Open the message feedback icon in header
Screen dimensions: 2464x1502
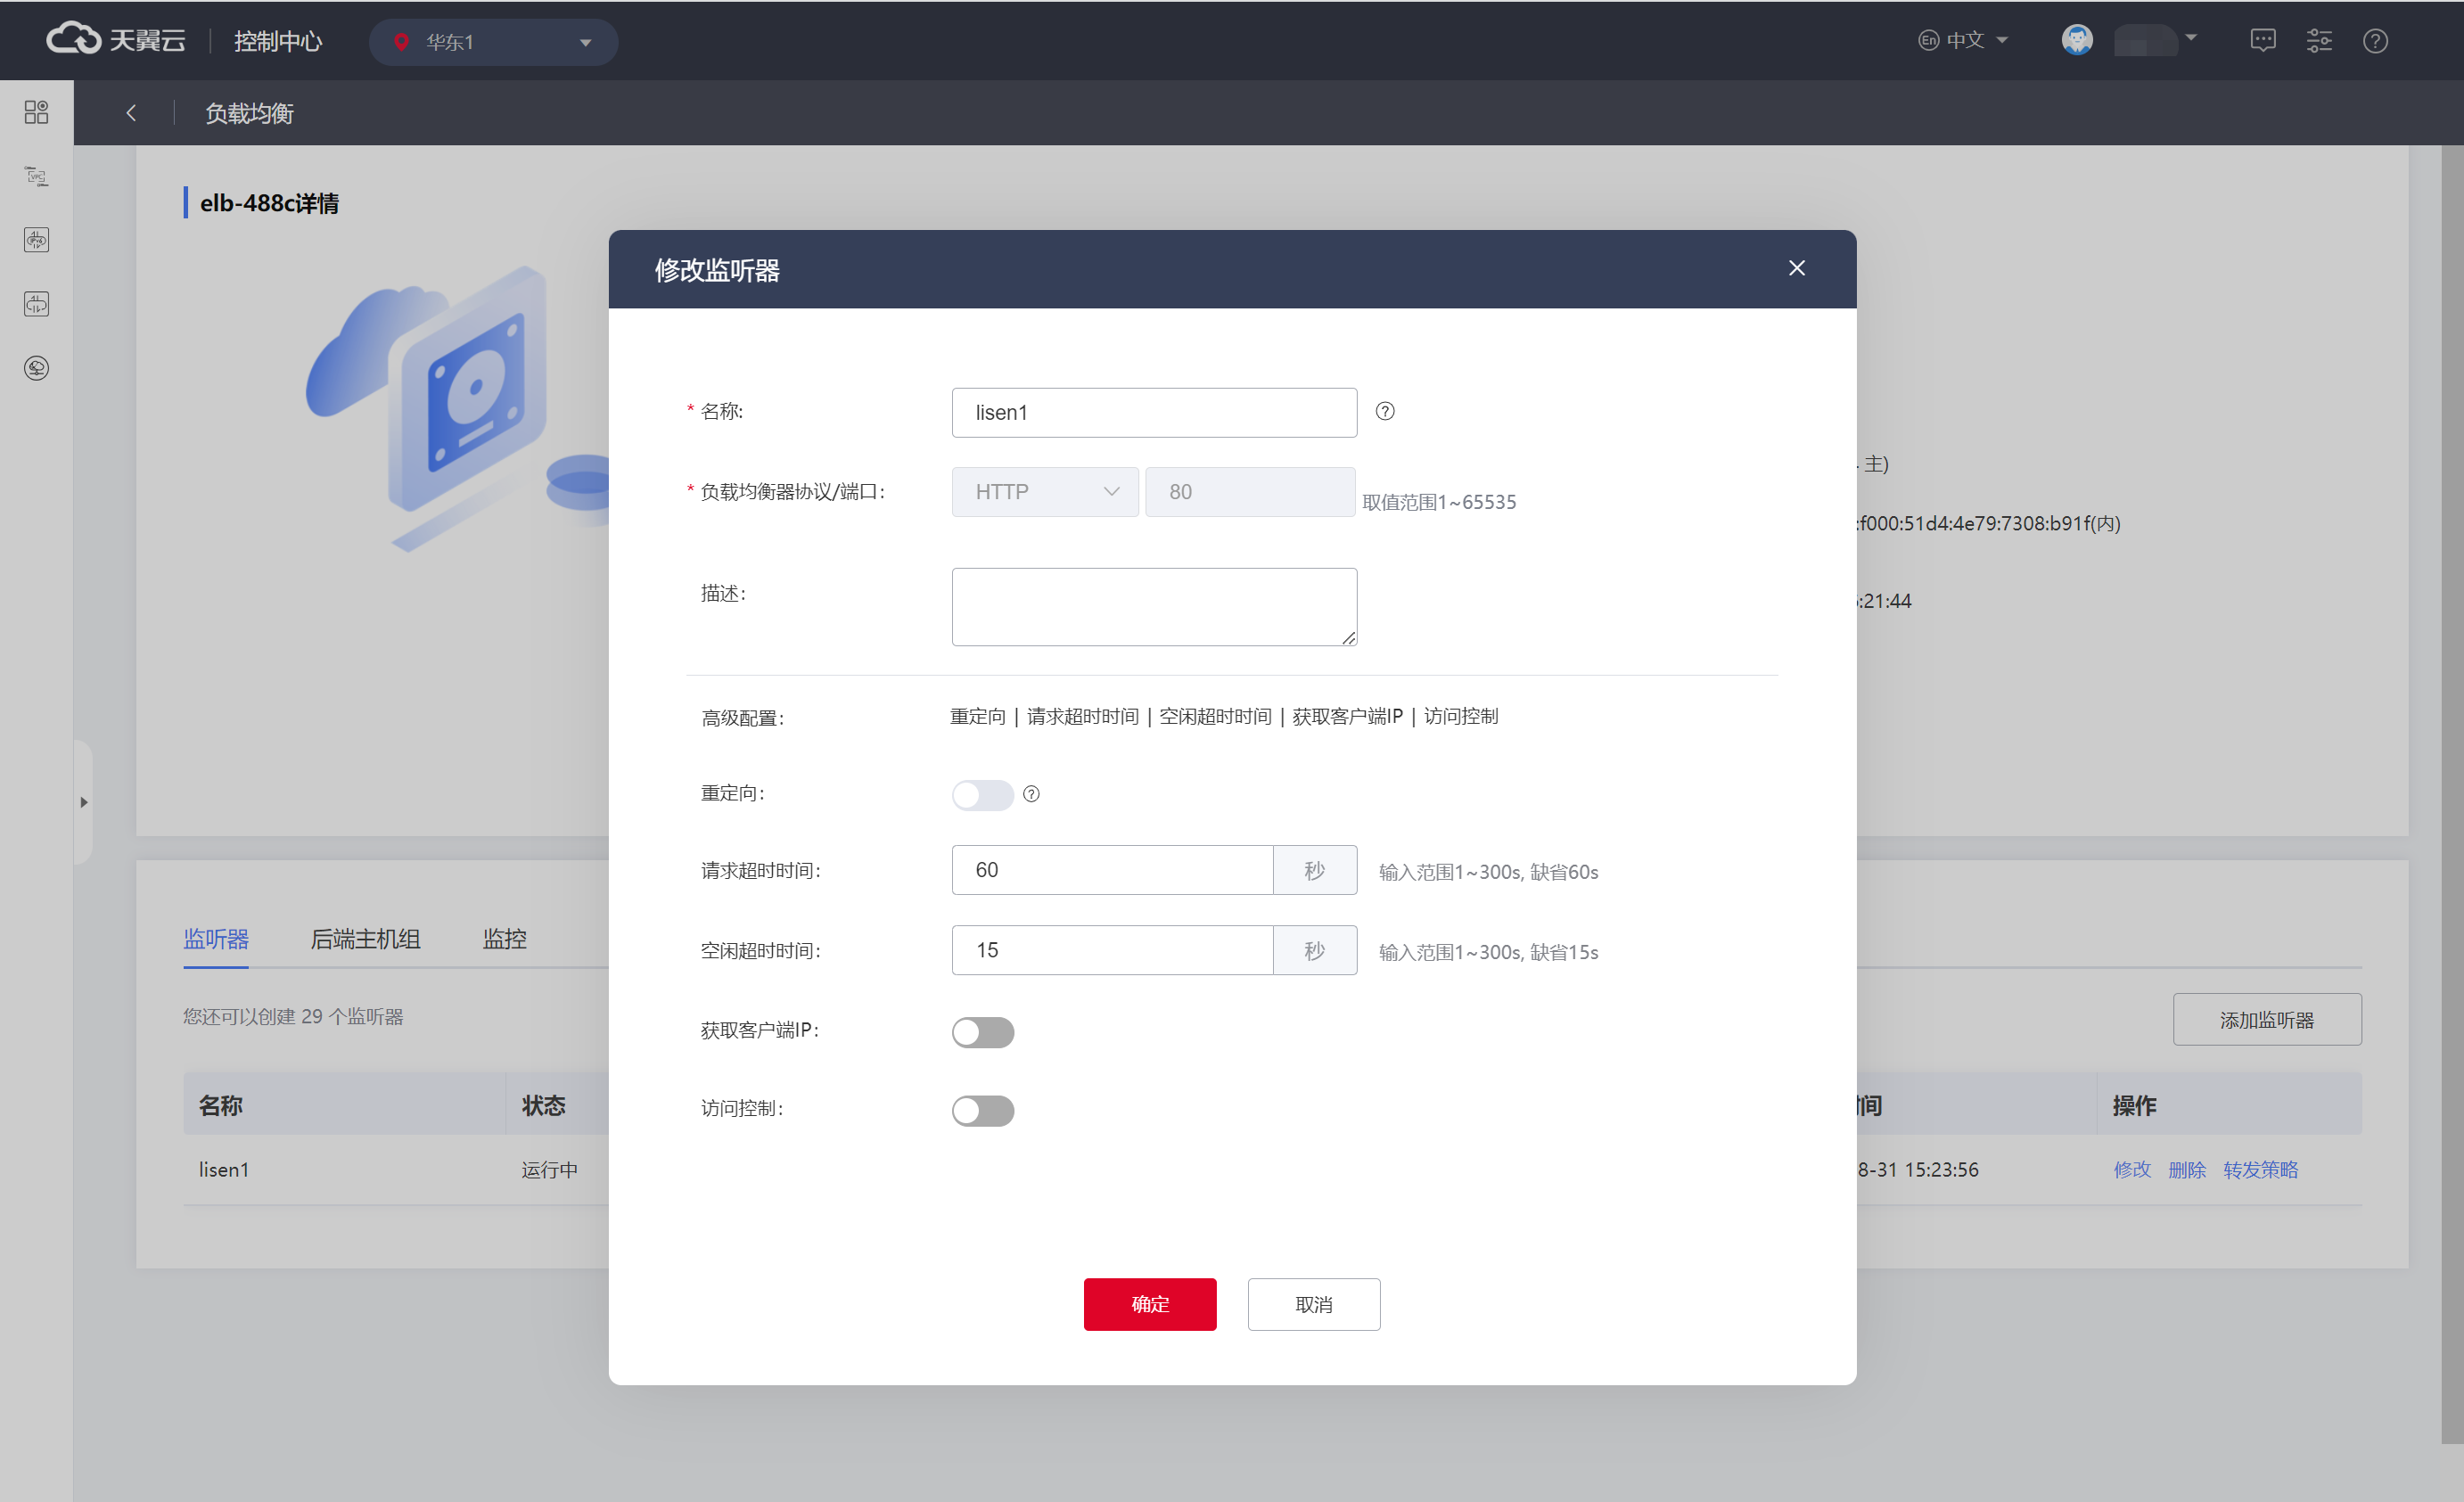tap(2262, 41)
